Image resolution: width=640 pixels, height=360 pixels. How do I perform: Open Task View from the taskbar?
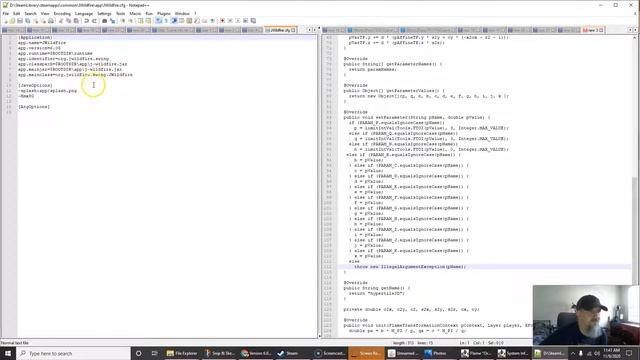tap(154, 353)
